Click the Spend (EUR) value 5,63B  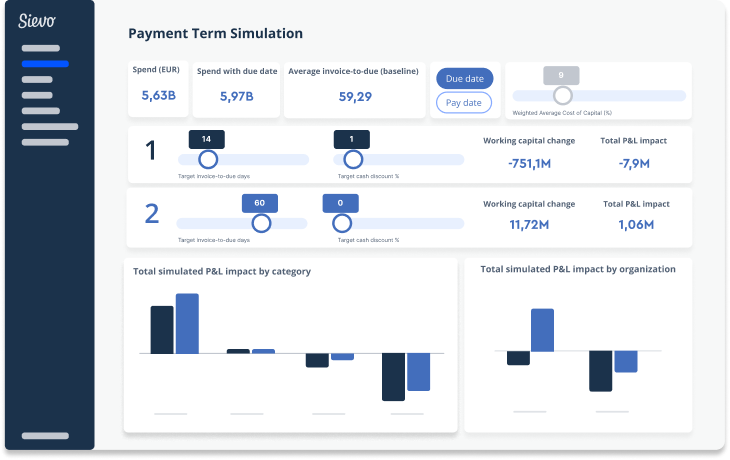[x=158, y=95]
